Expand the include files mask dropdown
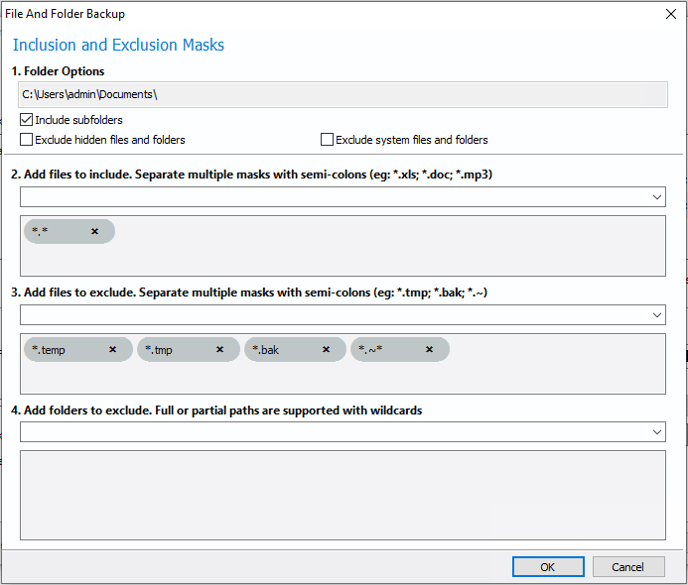The image size is (688, 585). click(x=656, y=197)
